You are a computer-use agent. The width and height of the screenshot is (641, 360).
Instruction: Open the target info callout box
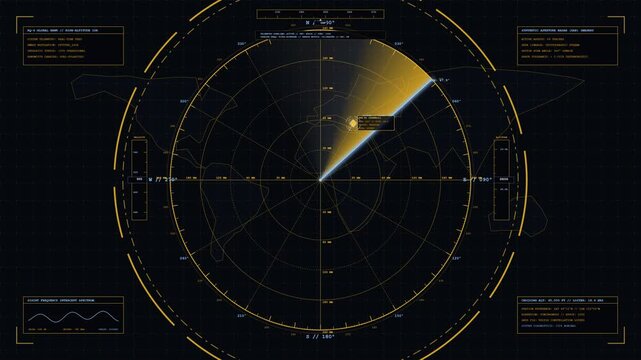376,123
